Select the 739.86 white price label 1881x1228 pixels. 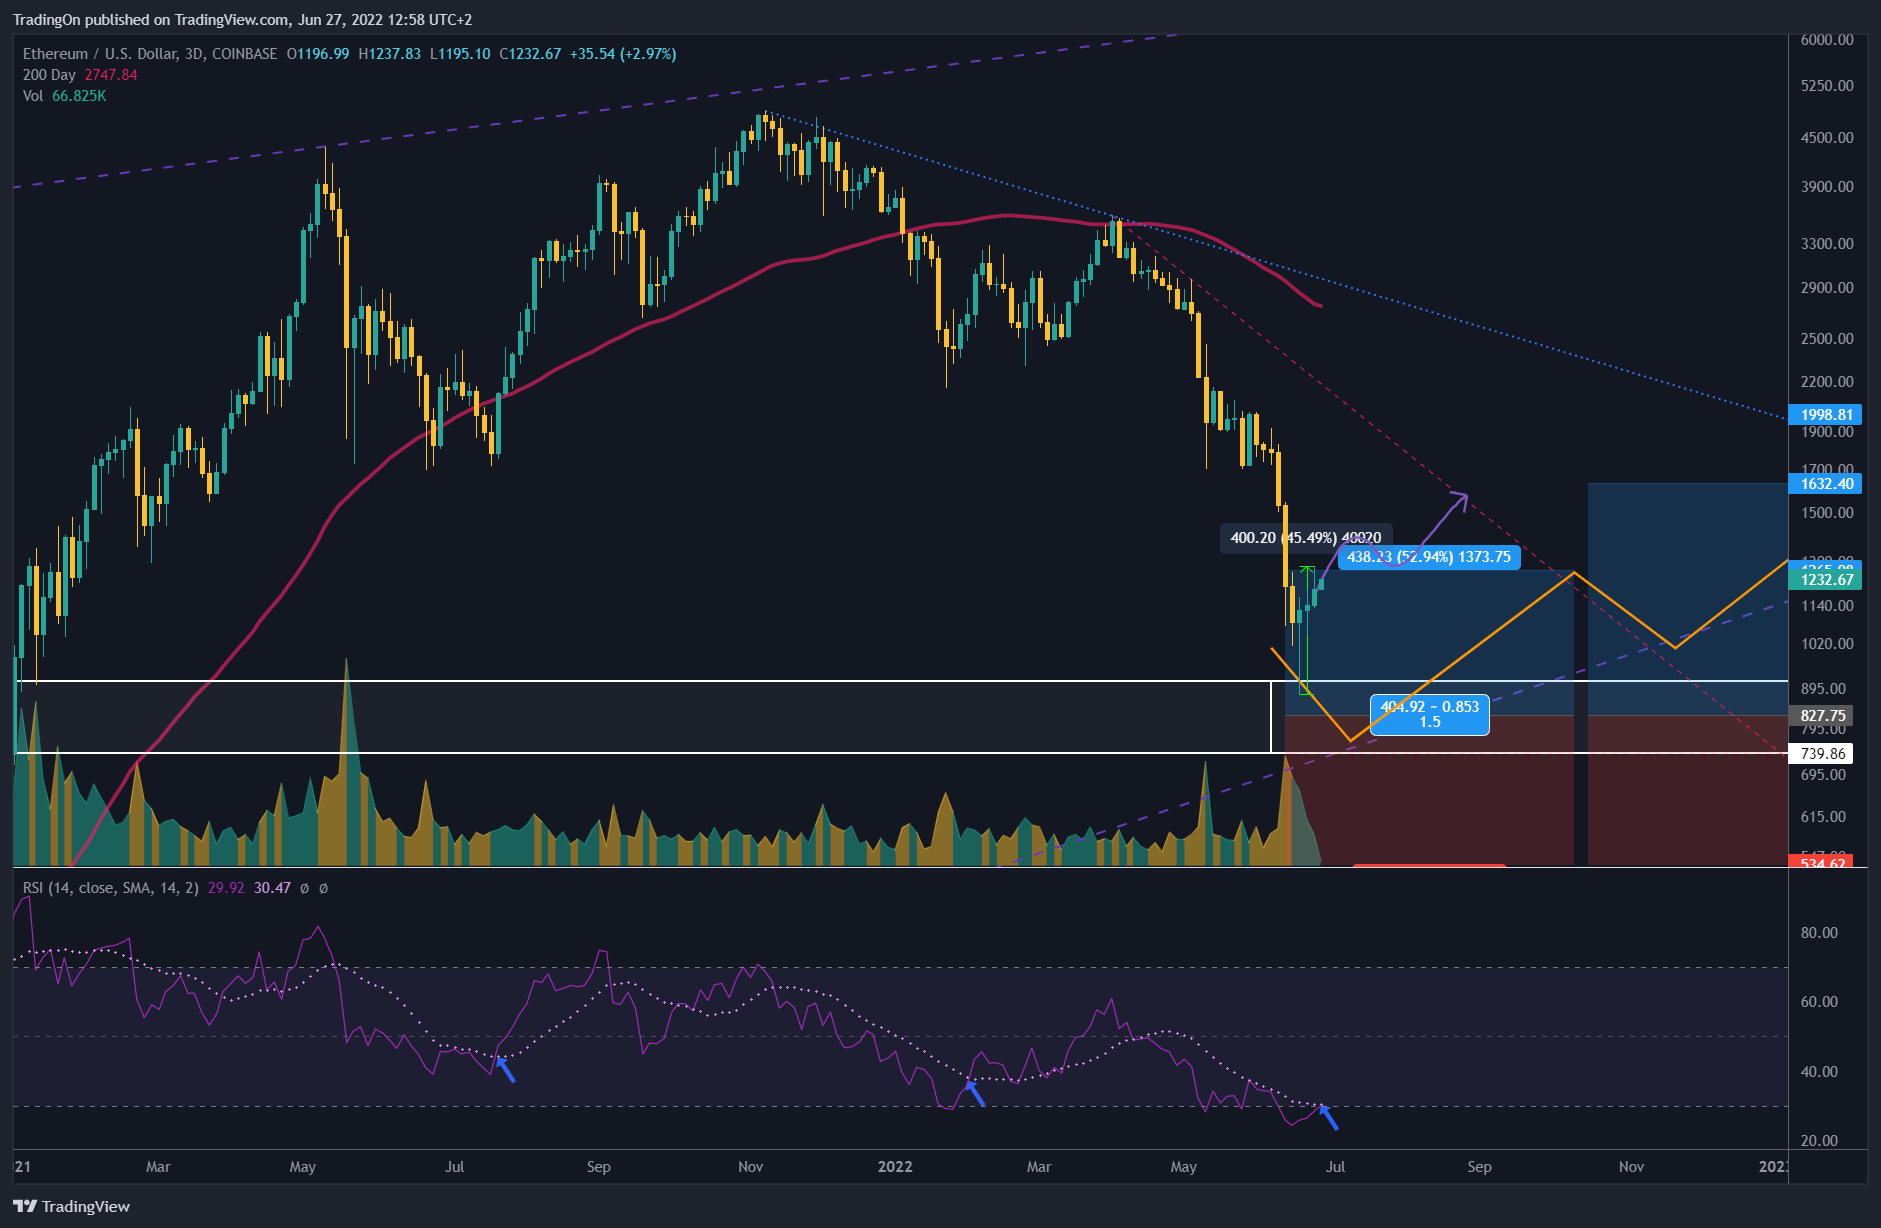click(x=1822, y=754)
